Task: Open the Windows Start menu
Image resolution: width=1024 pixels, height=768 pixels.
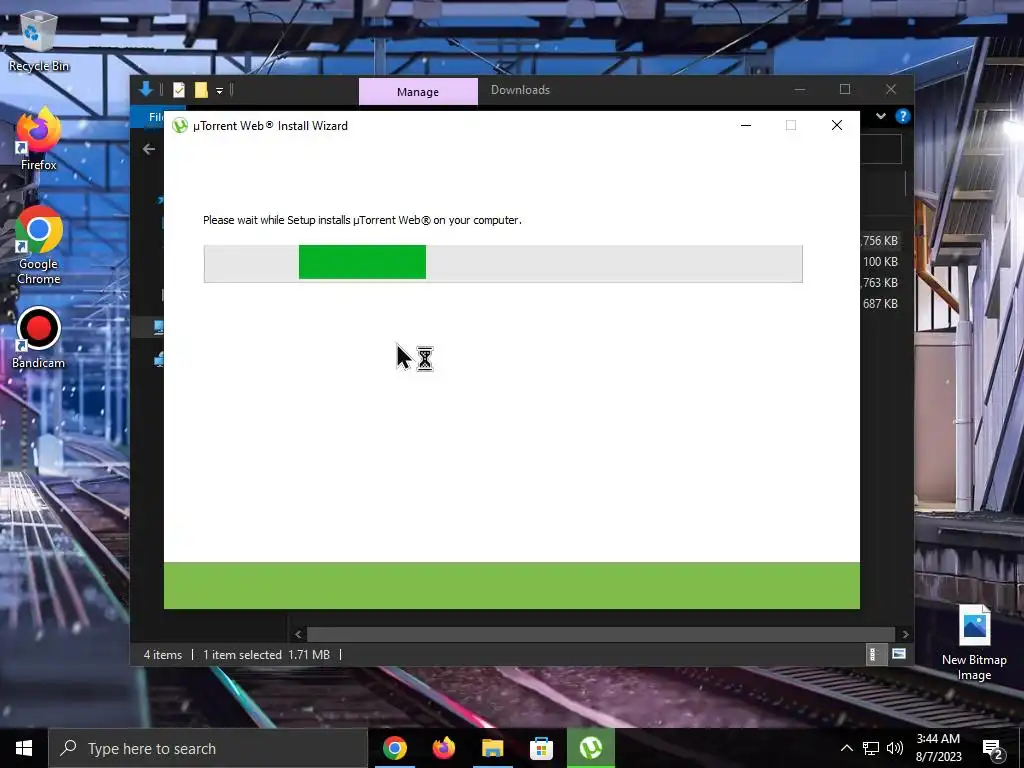Action: point(24,748)
